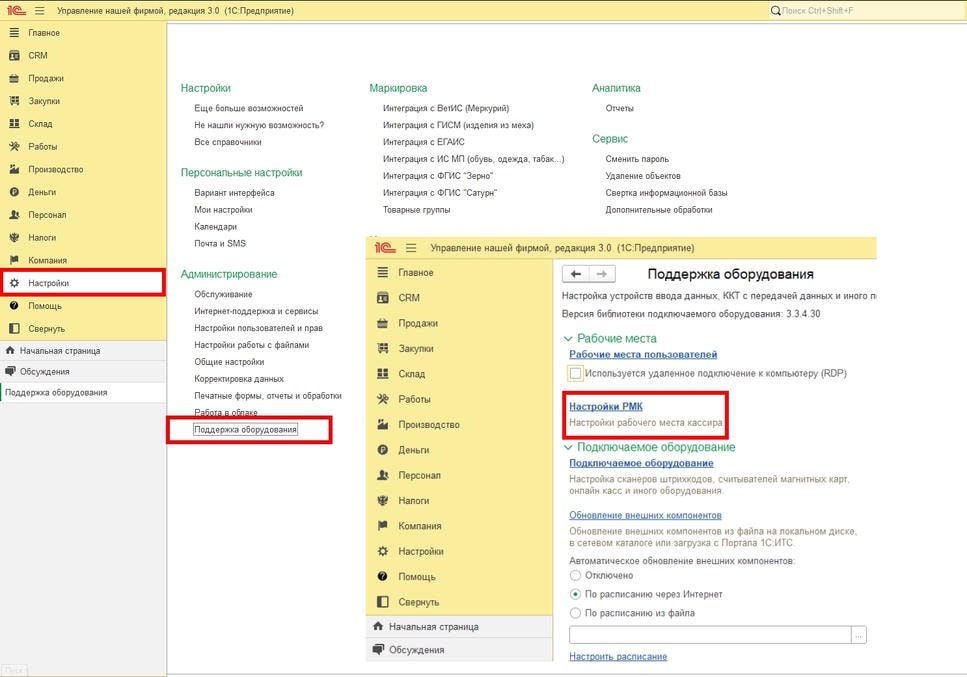Open the Деньги coin icon section
Screen dimensions: 967x677
14,192
